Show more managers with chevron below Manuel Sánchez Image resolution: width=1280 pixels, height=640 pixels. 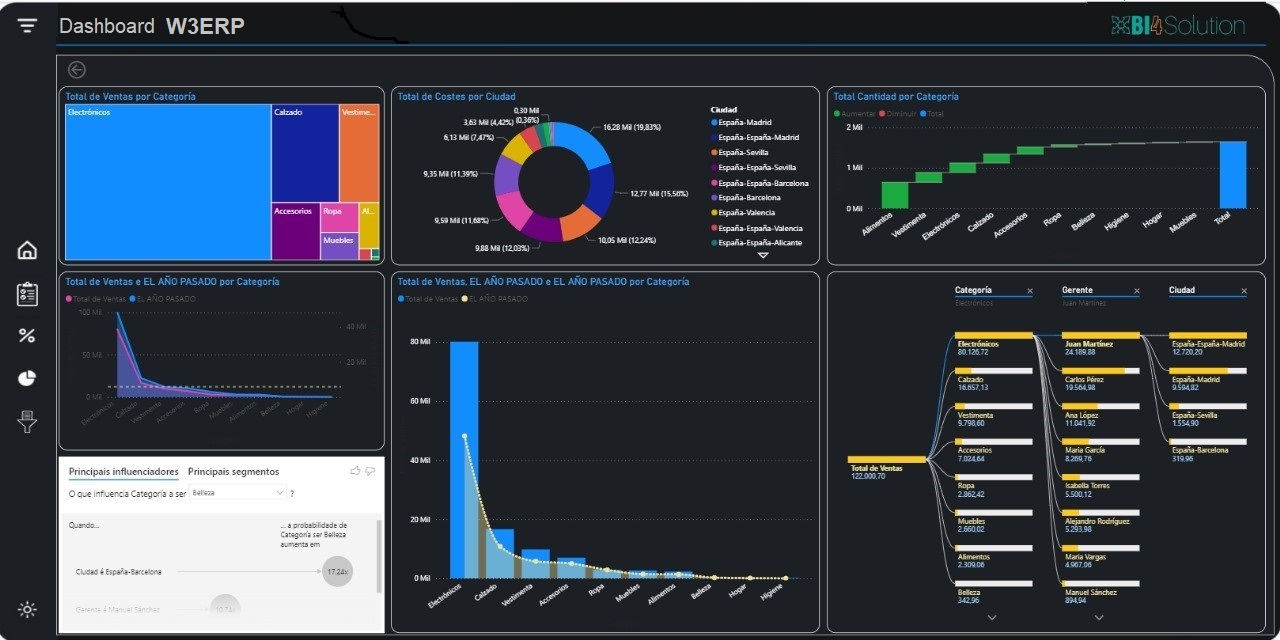1098,617
